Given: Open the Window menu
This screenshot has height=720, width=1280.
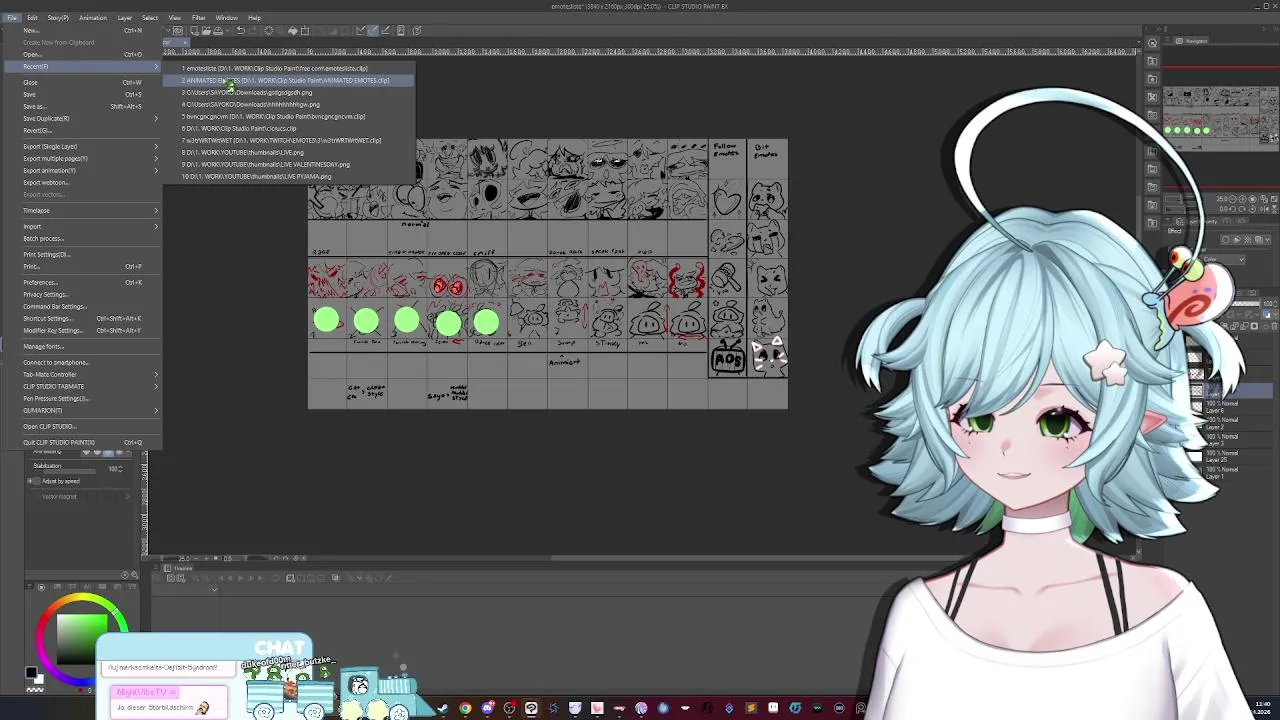Looking at the screenshot, I should [x=226, y=17].
